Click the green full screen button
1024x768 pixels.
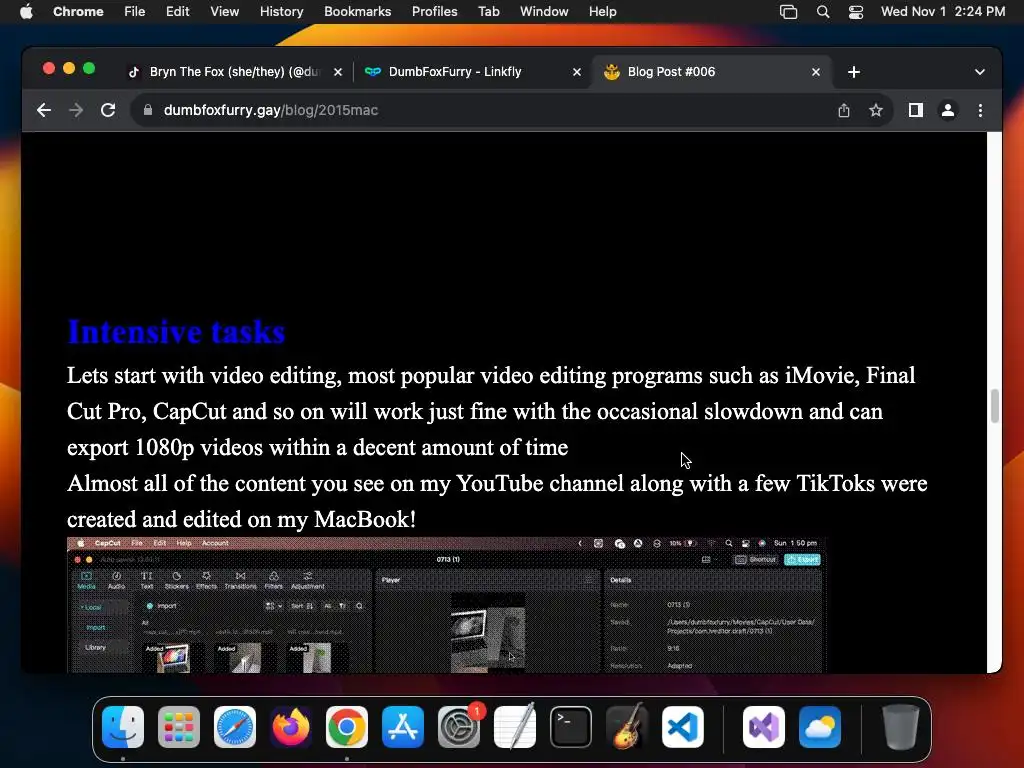89,68
